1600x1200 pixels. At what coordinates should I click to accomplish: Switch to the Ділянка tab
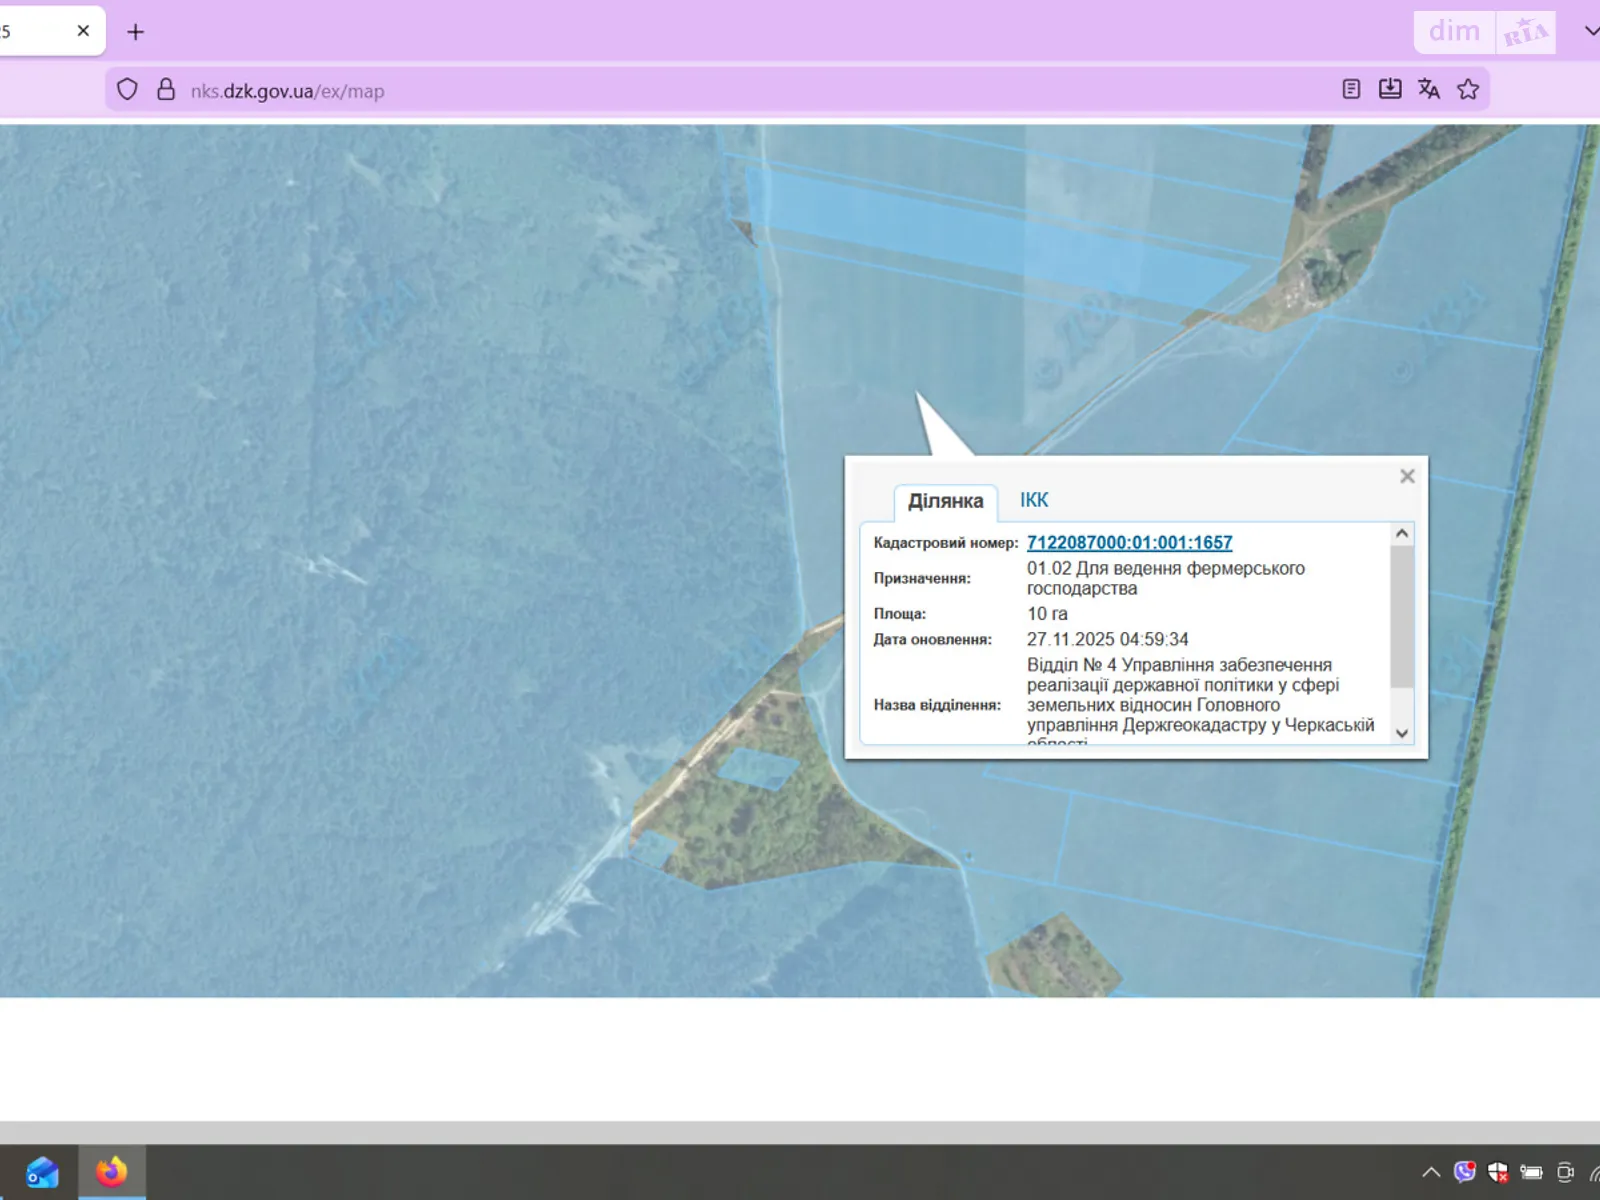[945, 501]
